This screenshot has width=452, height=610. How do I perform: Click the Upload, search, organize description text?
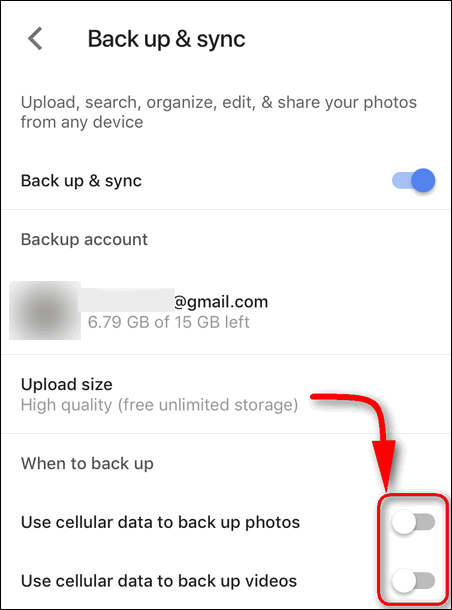(219, 112)
